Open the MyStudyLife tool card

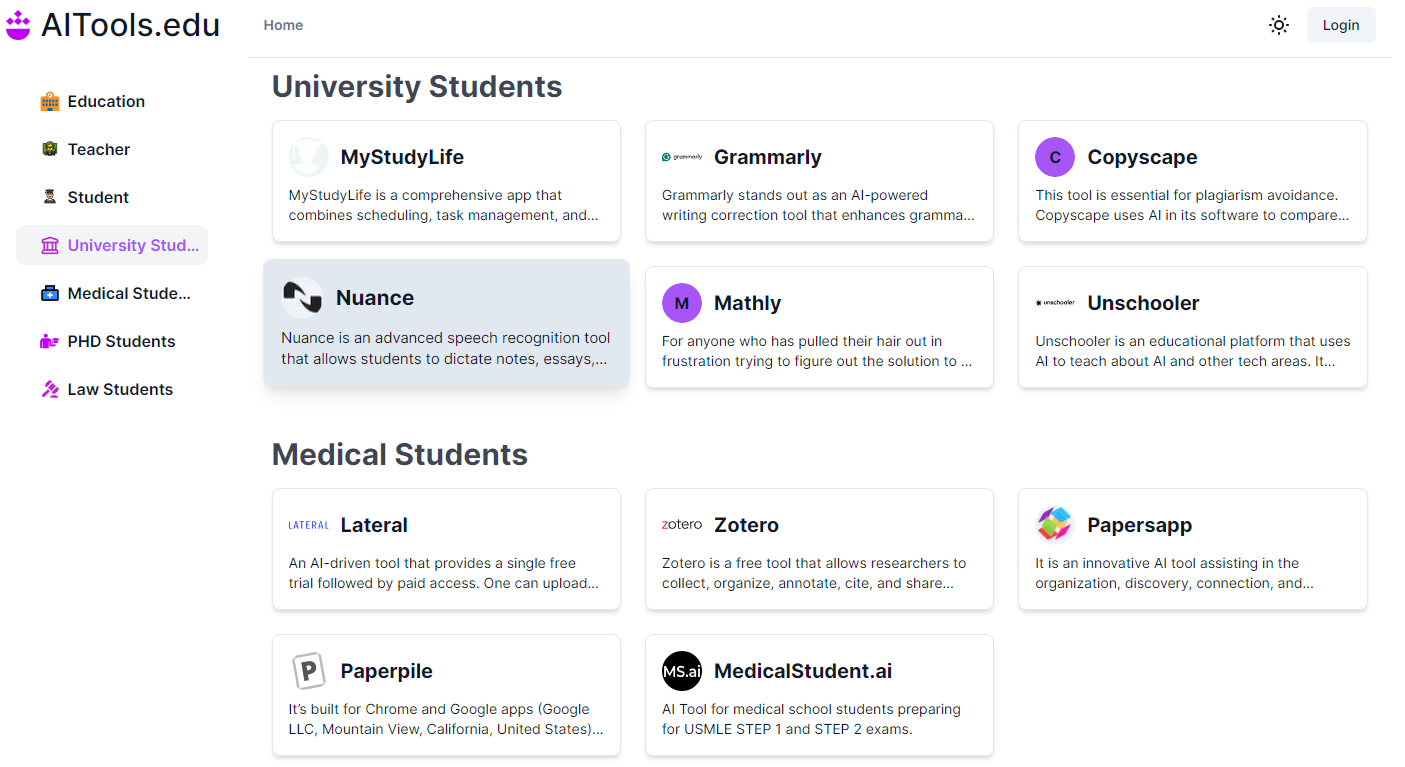pos(446,181)
